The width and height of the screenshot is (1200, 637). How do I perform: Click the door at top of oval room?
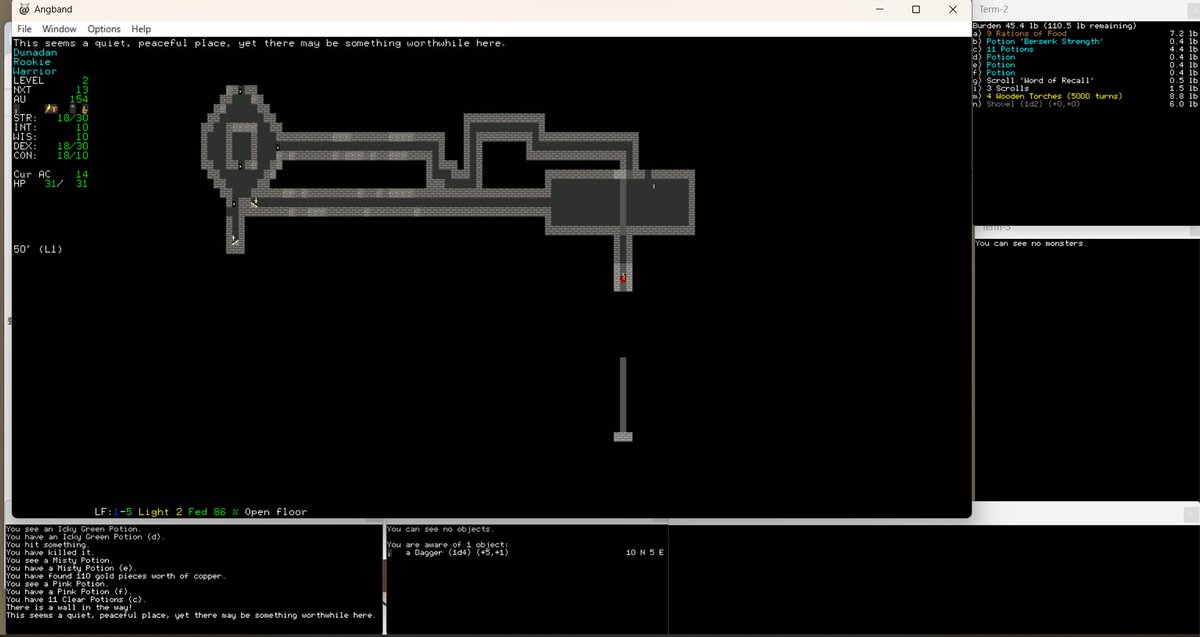tap(240, 89)
